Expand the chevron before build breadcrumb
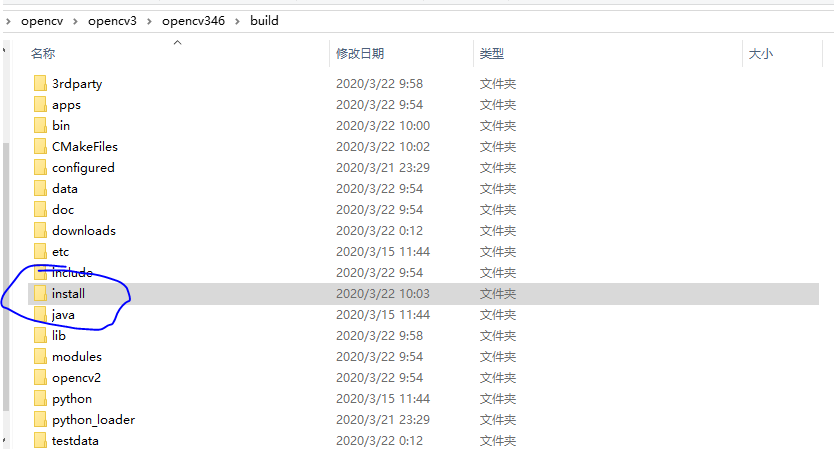Viewport: 834px width, 459px height. point(237,21)
